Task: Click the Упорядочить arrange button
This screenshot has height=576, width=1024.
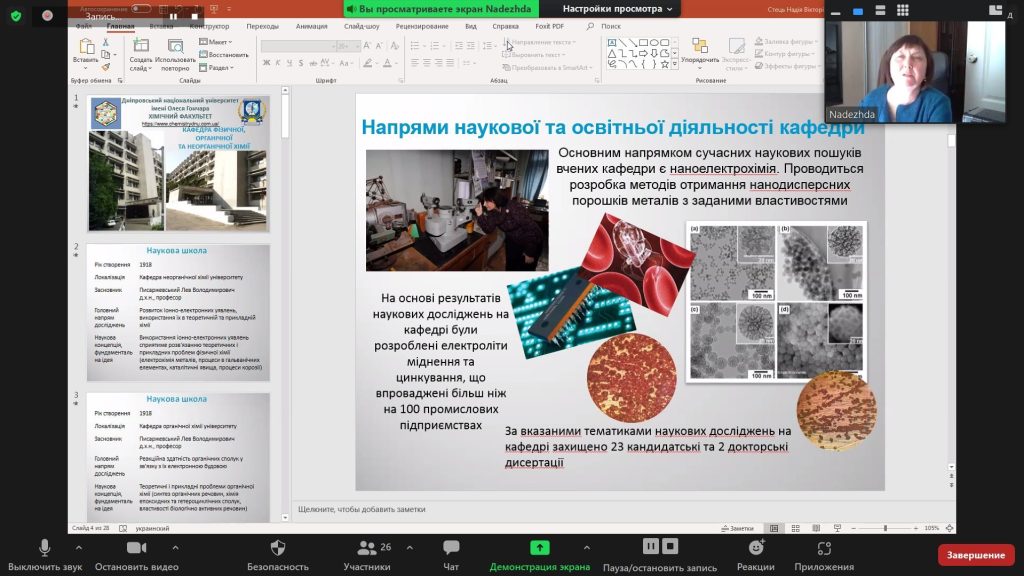Action: 700,52
